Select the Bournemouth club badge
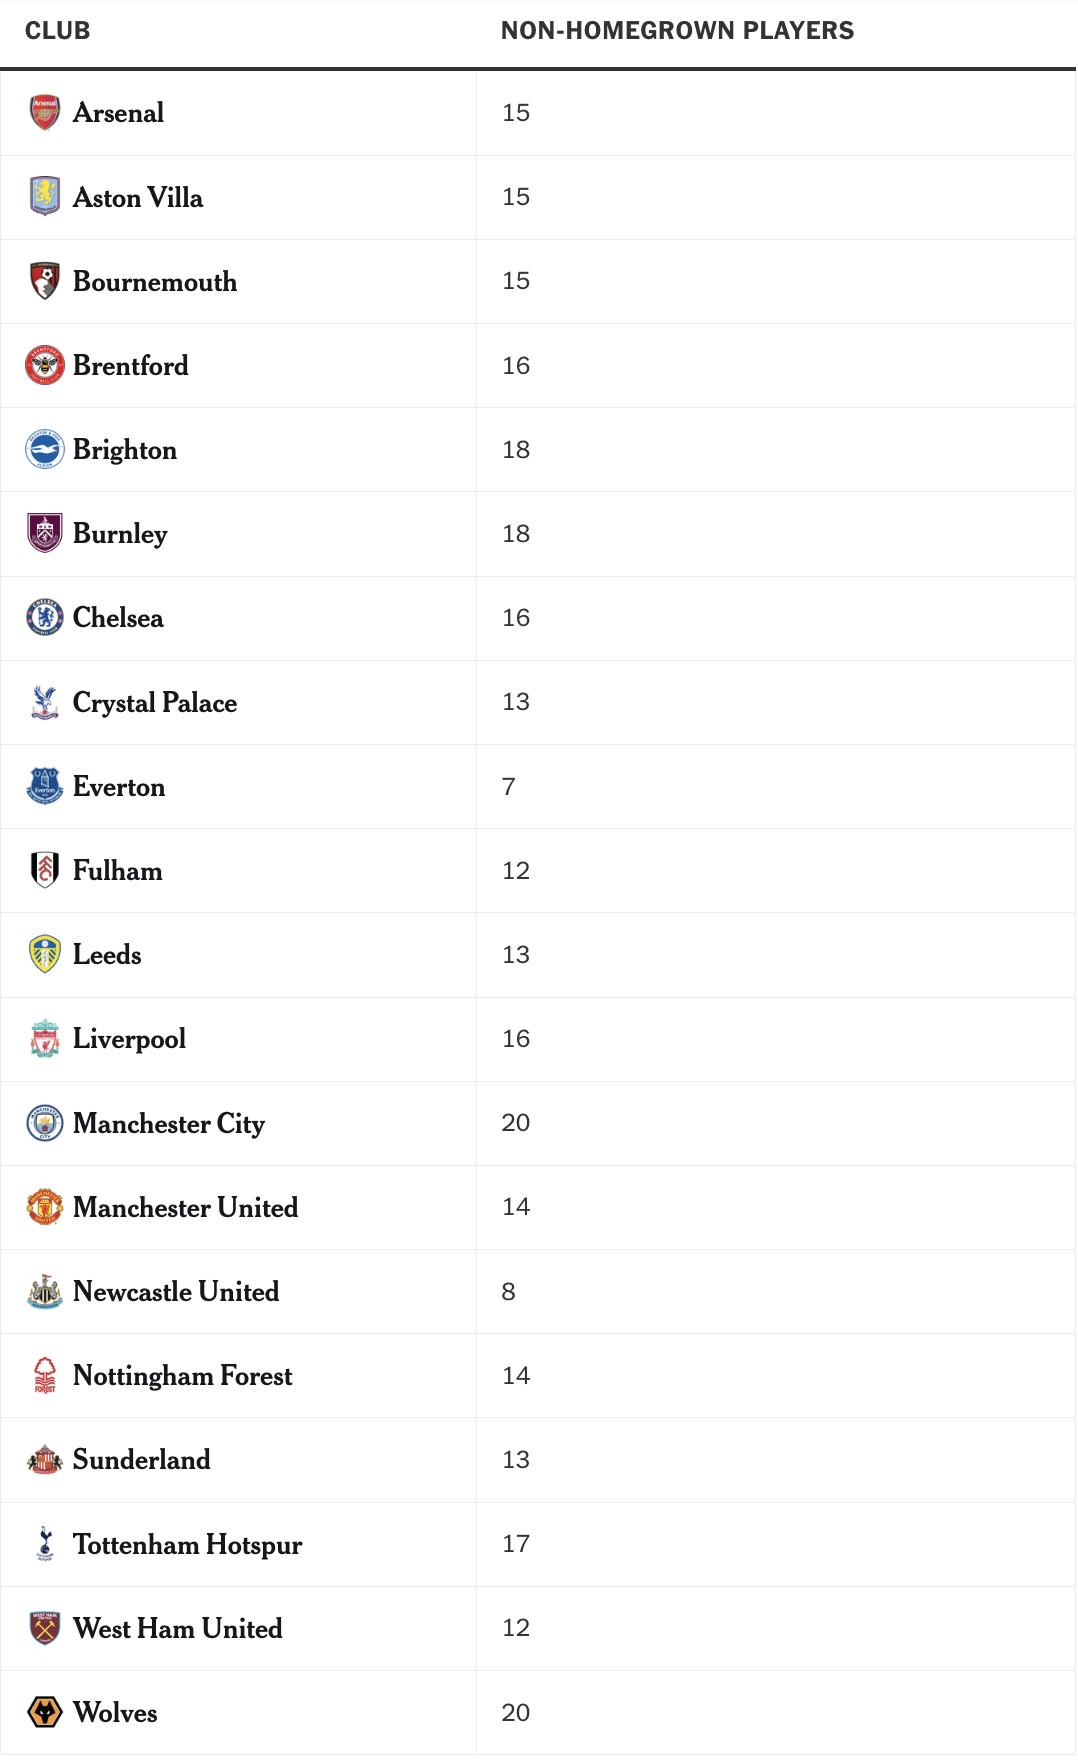The image size is (1078, 1760). tap(45, 281)
